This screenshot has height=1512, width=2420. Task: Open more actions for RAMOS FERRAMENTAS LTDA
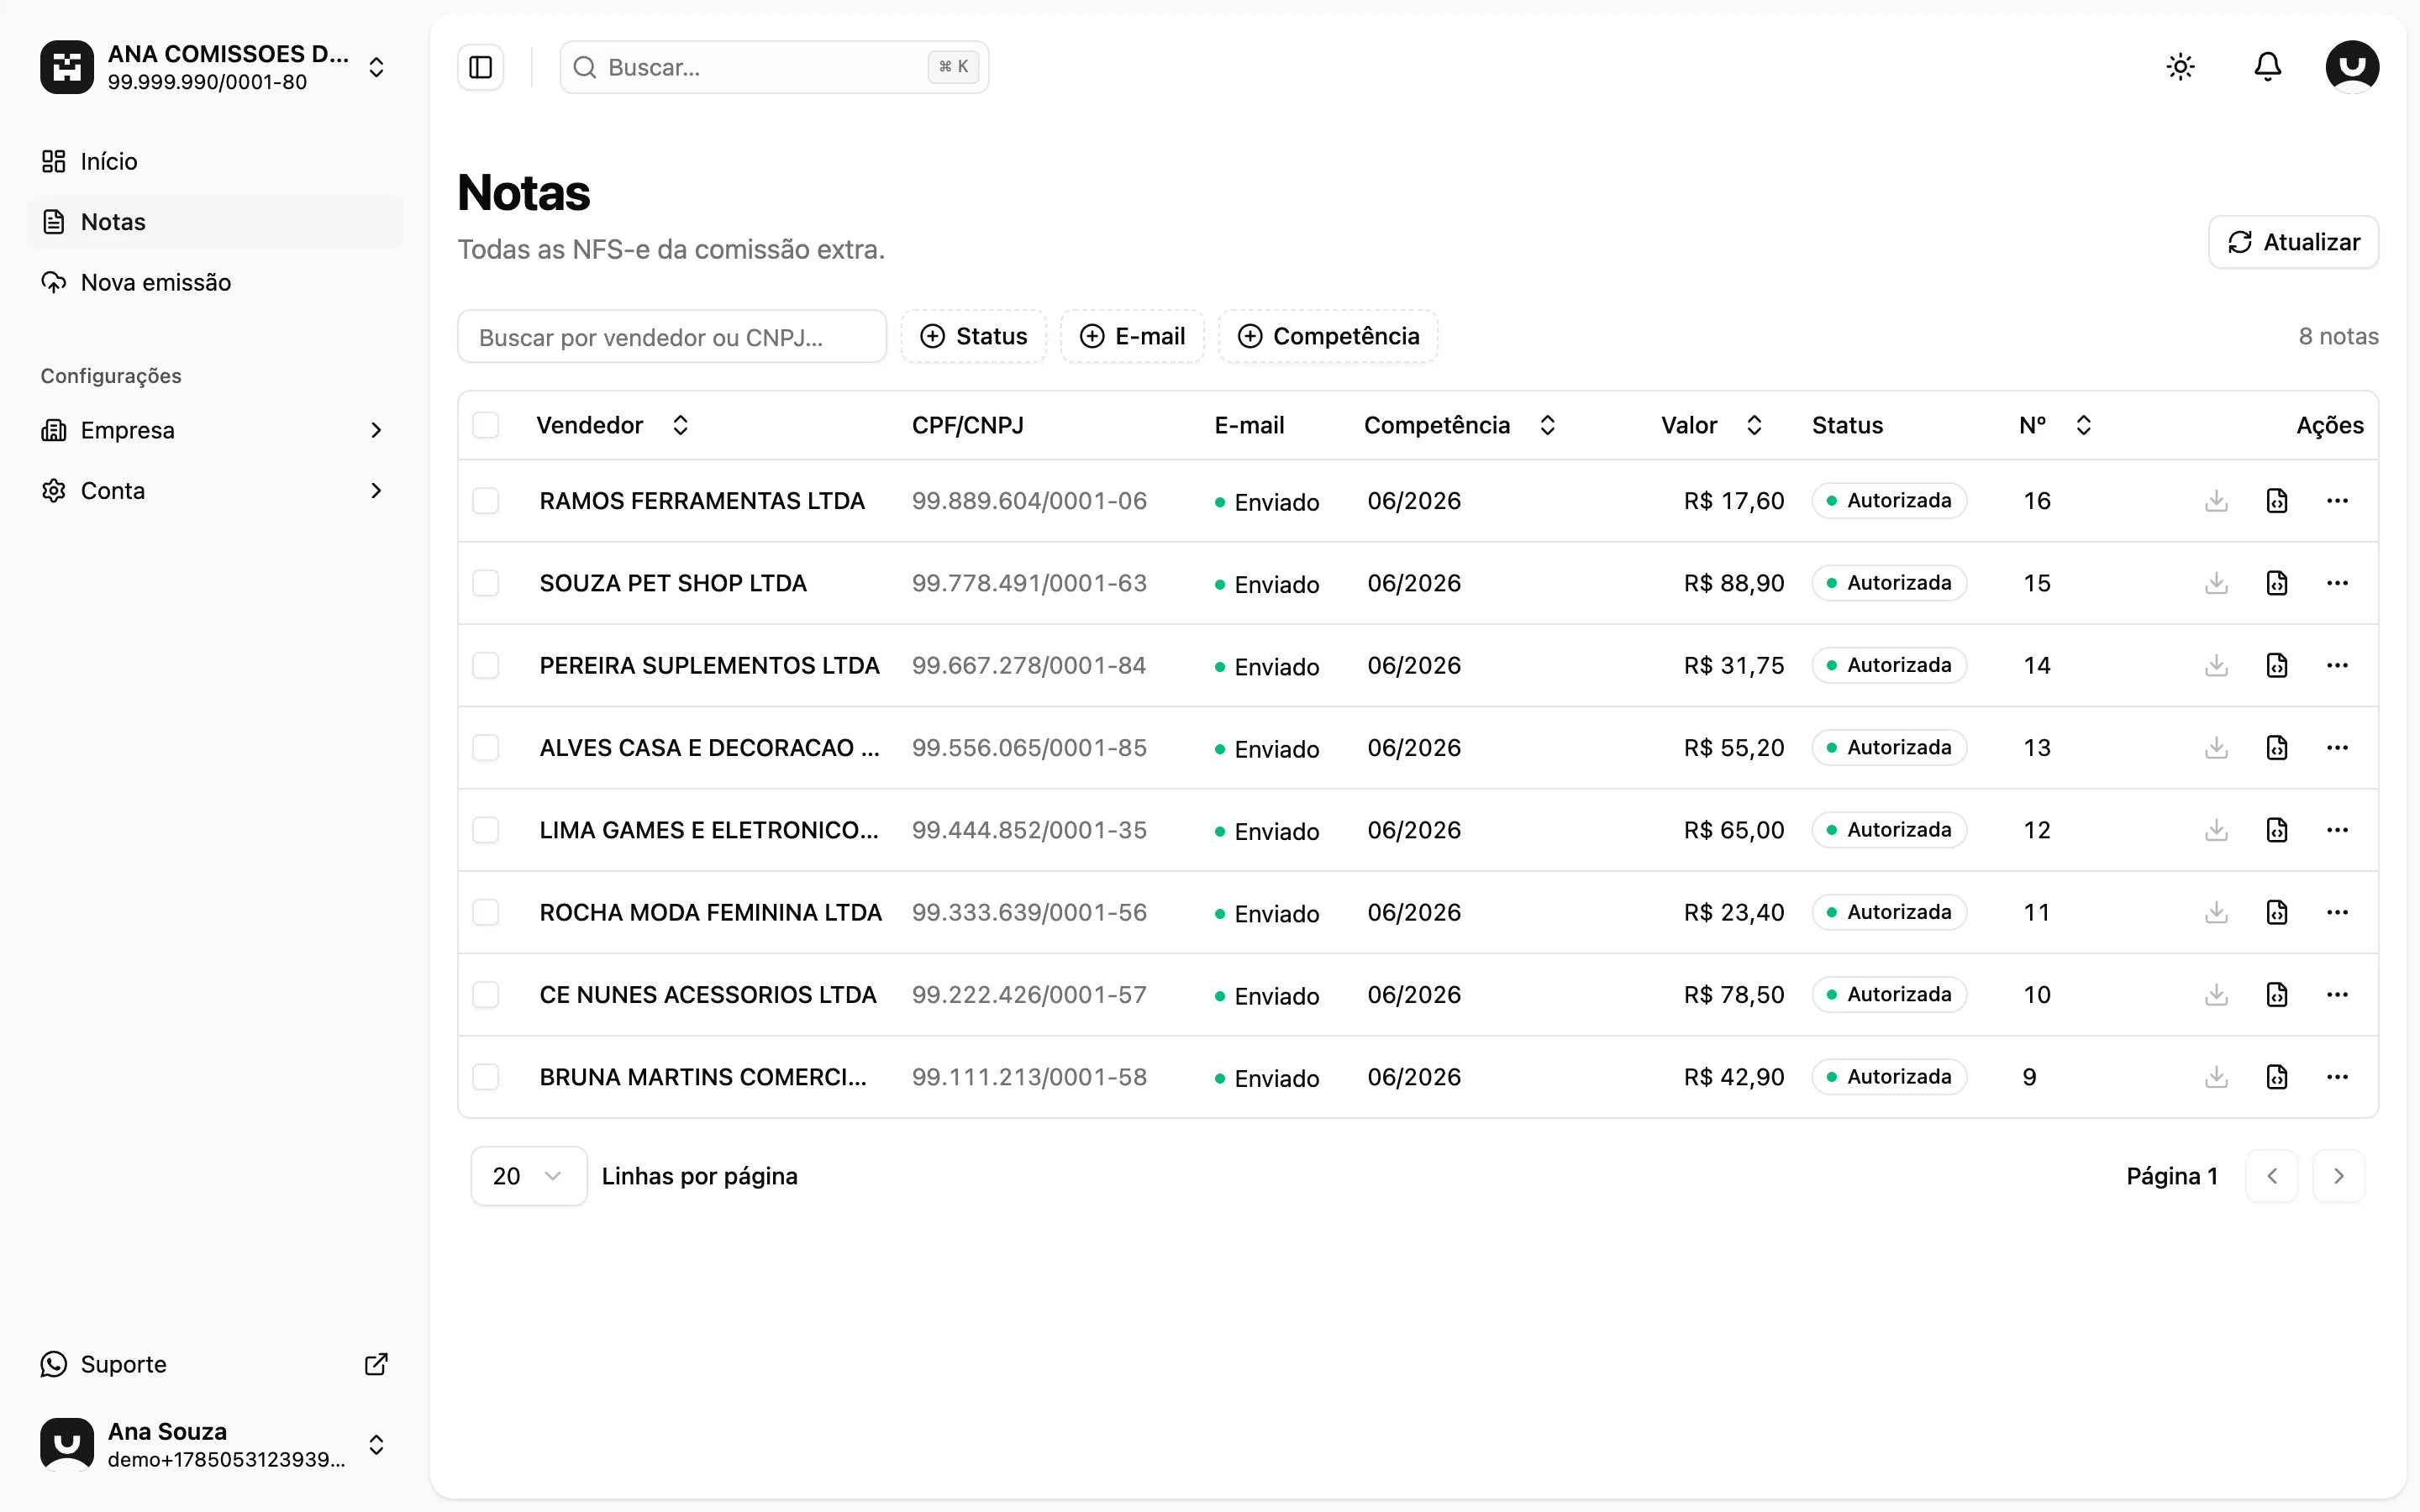(x=2337, y=501)
